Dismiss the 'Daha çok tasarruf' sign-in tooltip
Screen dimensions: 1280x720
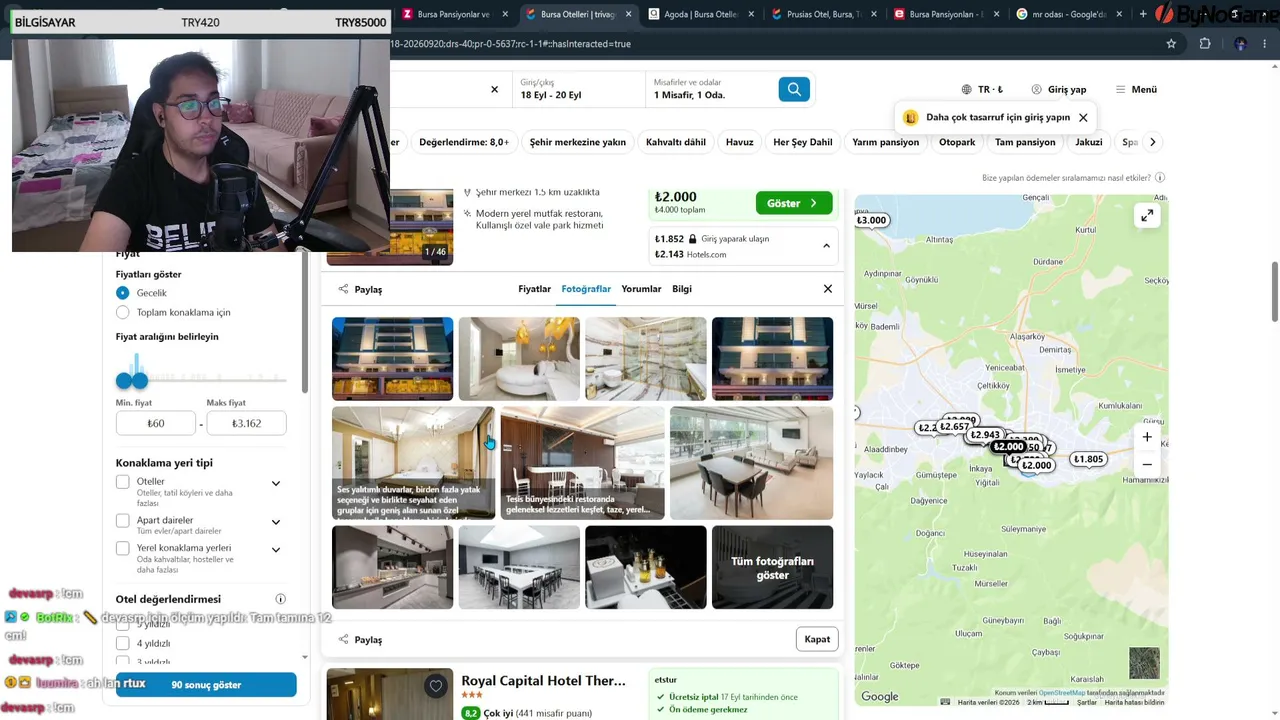1083,117
